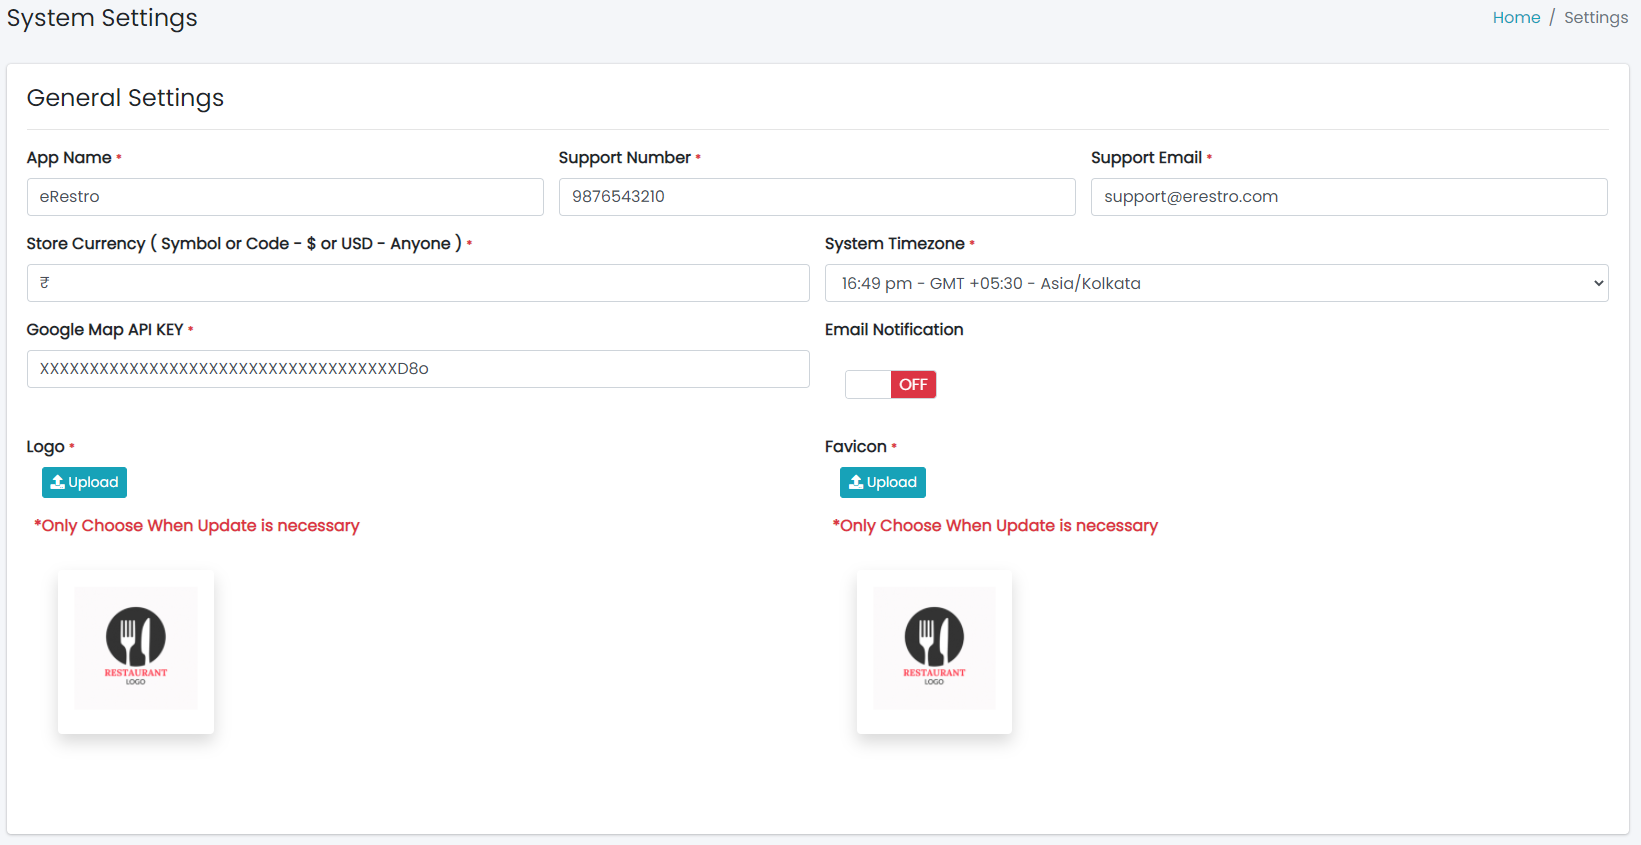The height and width of the screenshot is (845, 1641).
Task: Click the red OFF label on toggle
Action: pyautogui.click(x=913, y=385)
